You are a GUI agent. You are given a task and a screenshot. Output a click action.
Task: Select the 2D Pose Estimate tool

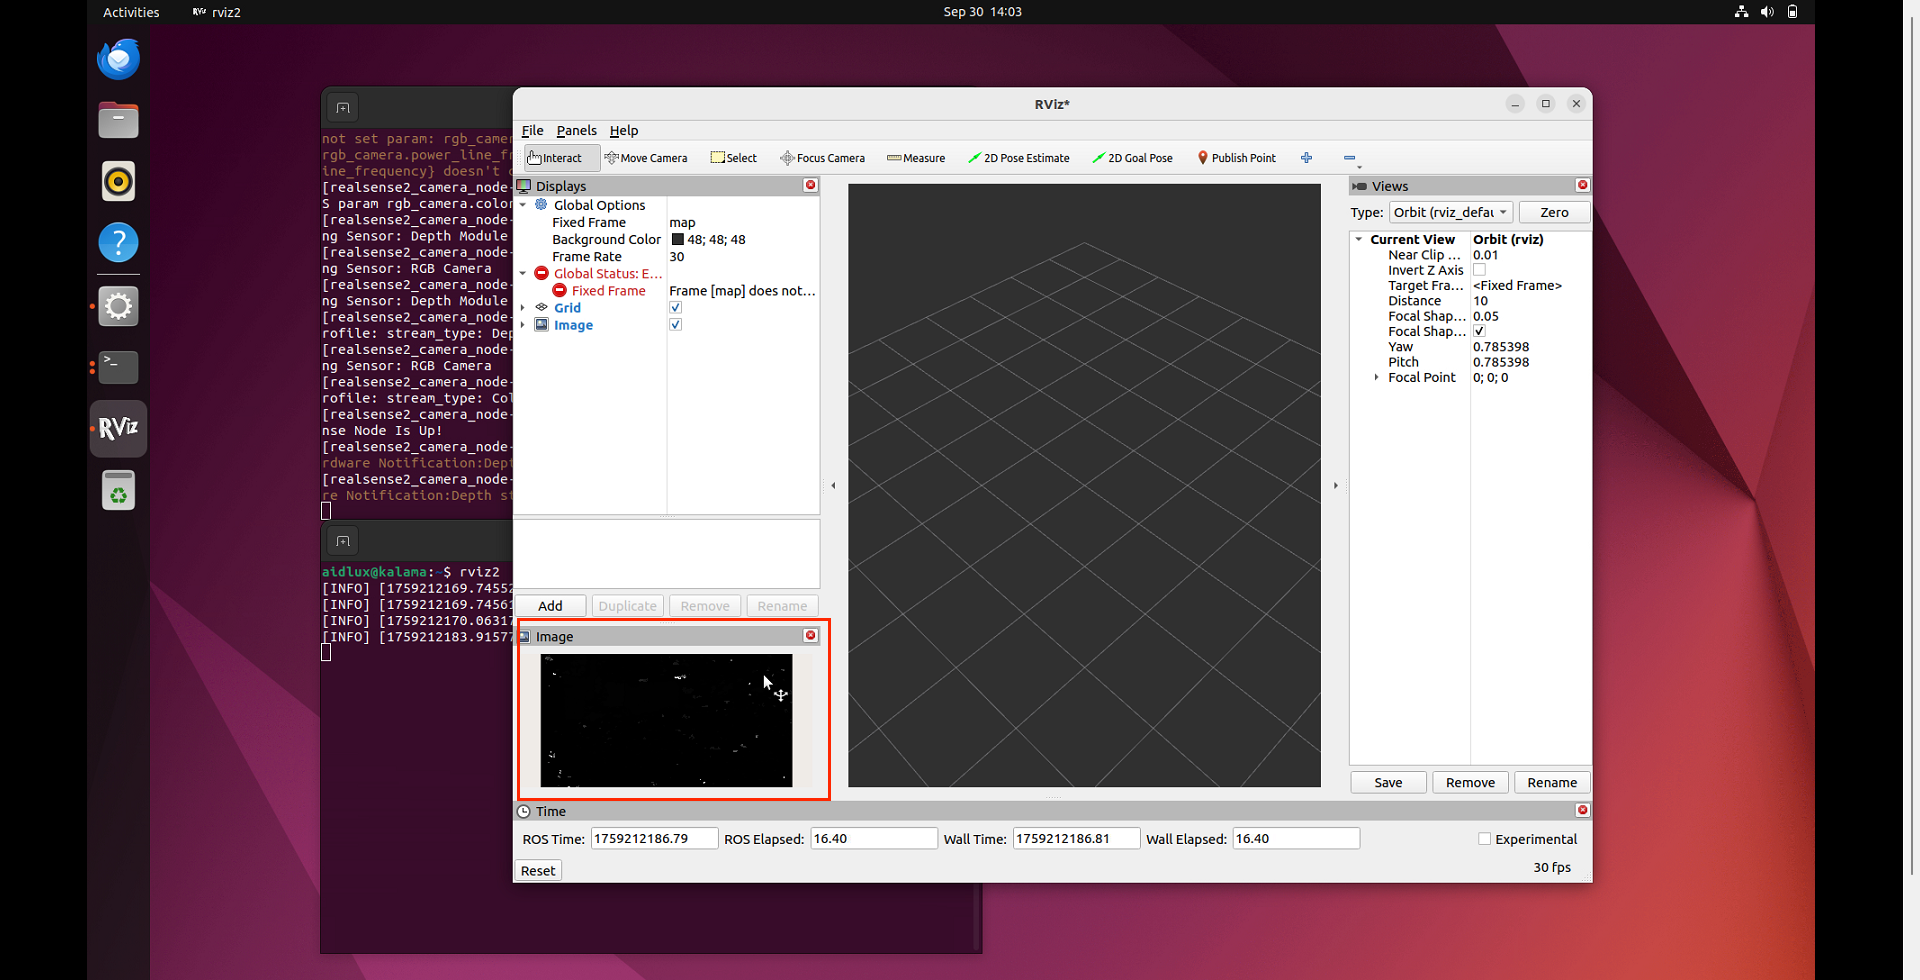(1018, 158)
